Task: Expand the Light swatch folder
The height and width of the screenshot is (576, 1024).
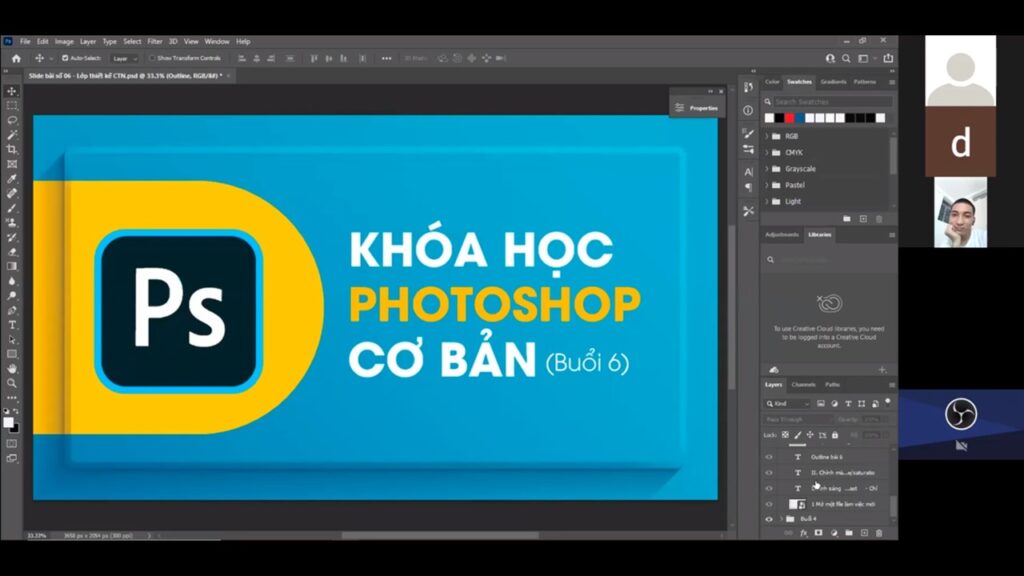Action: pyautogui.click(x=767, y=201)
